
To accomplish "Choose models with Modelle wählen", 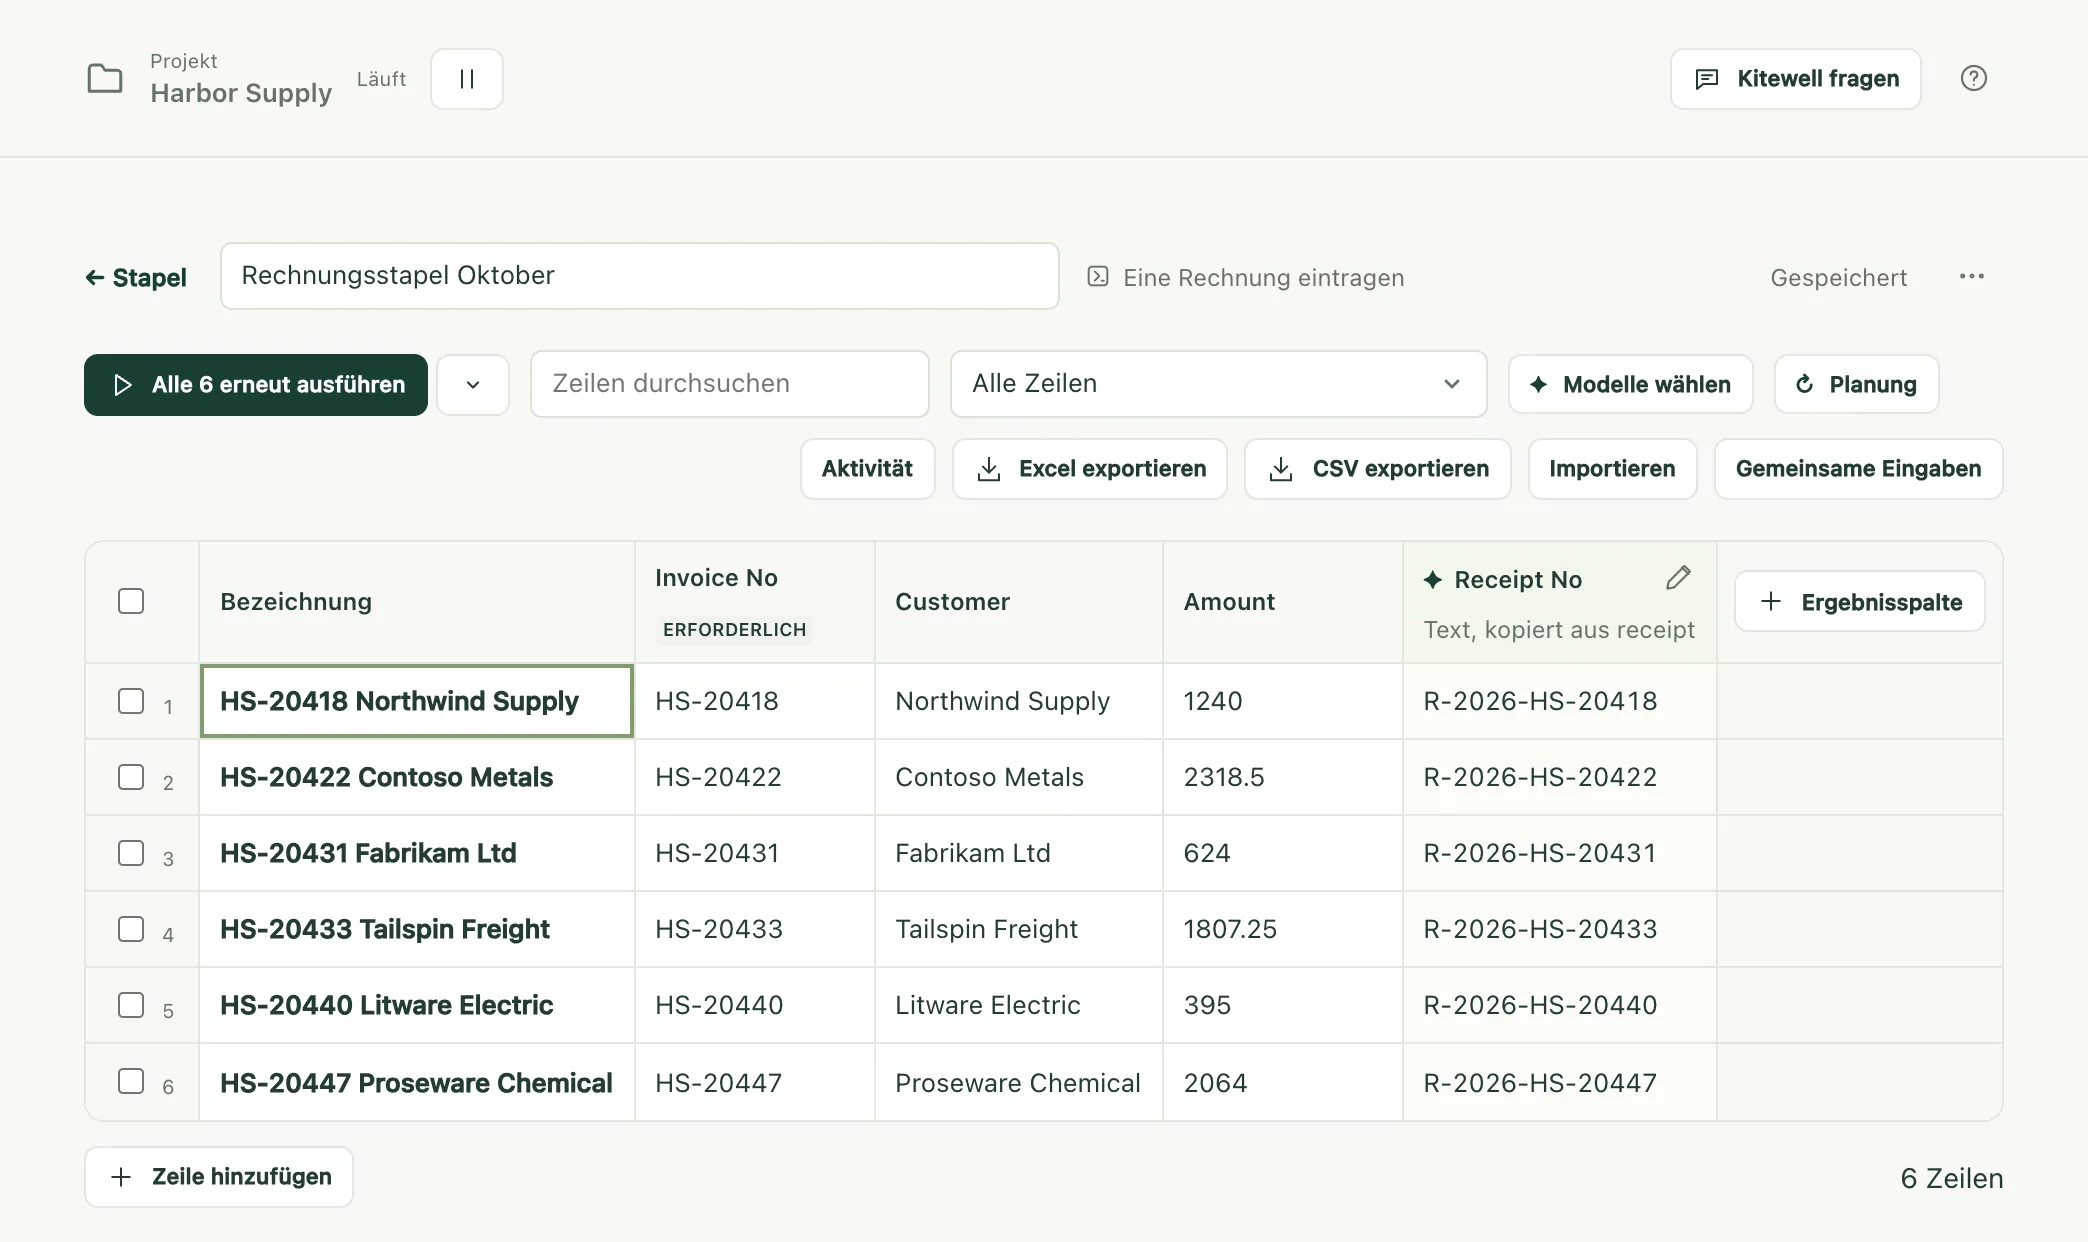I will click(x=1630, y=385).
